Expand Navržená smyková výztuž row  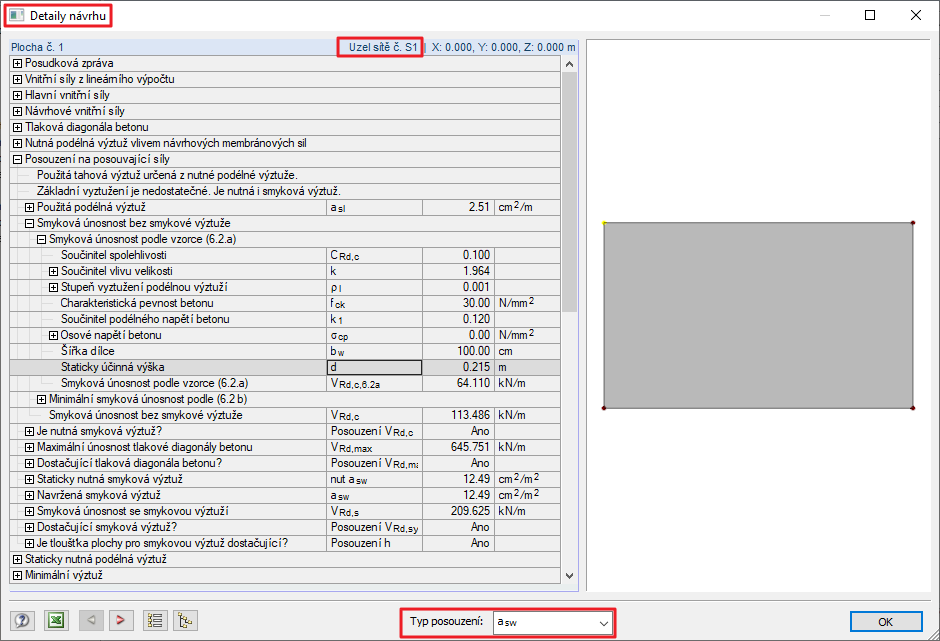29,495
